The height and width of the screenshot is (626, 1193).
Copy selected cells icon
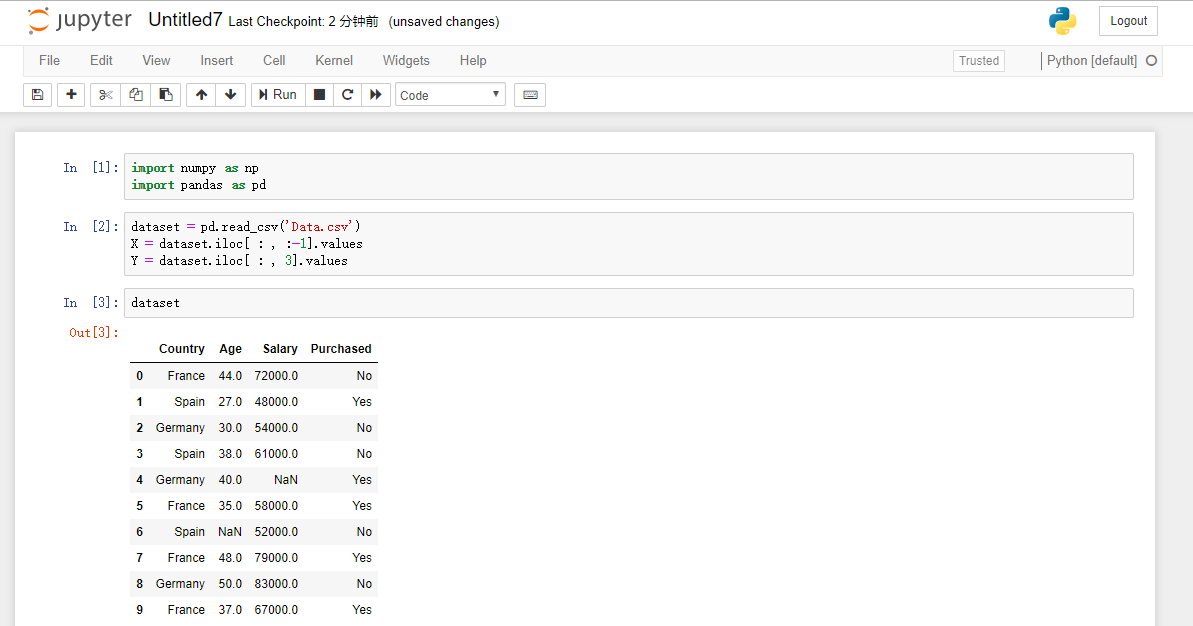135,95
